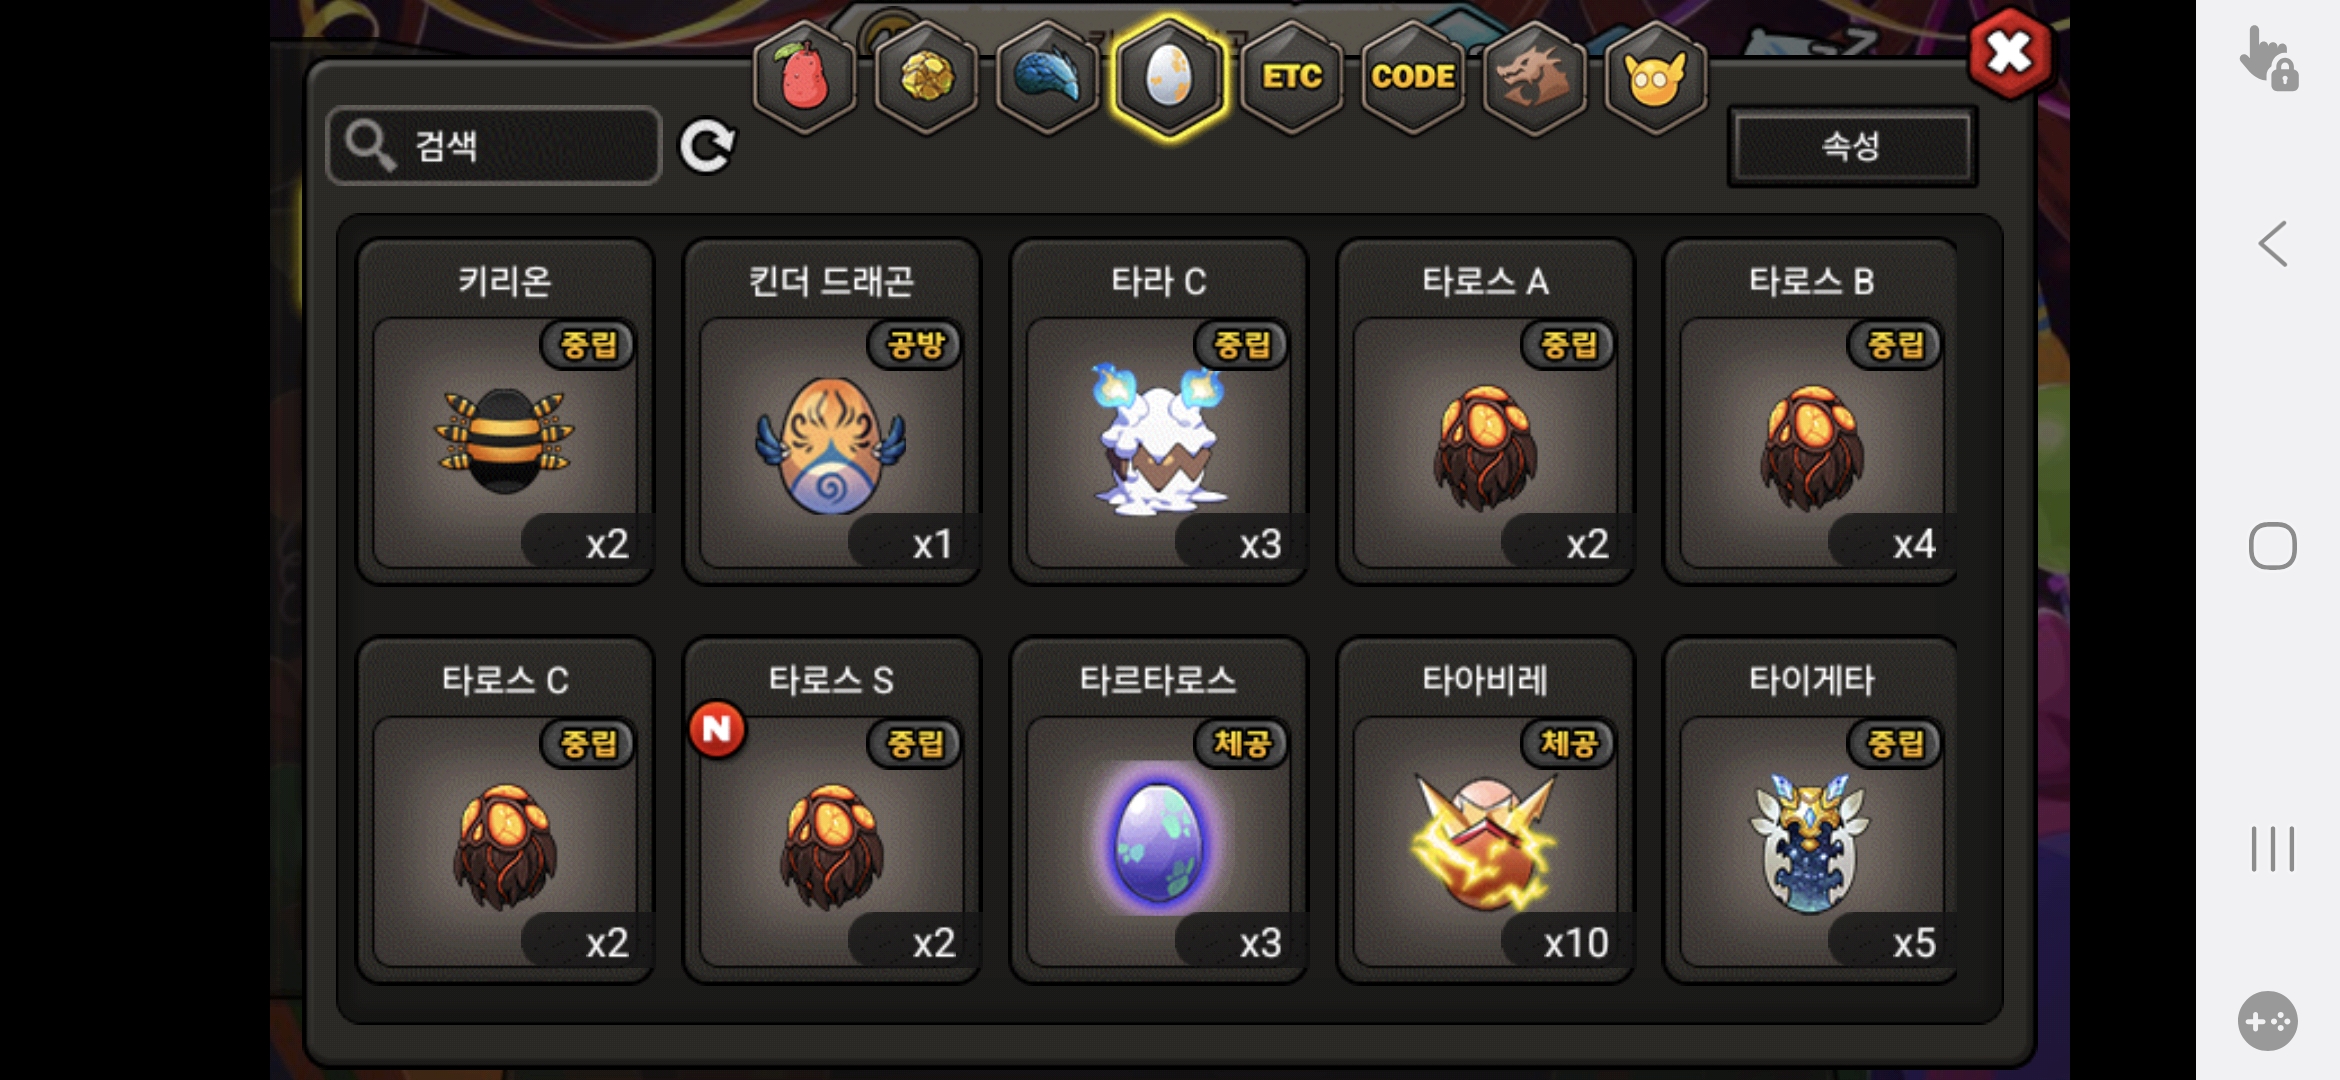Open the gamepad game tools icon
Image resolution: width=2340 pixels, height=1080 pixels.
(2268, 1021)
